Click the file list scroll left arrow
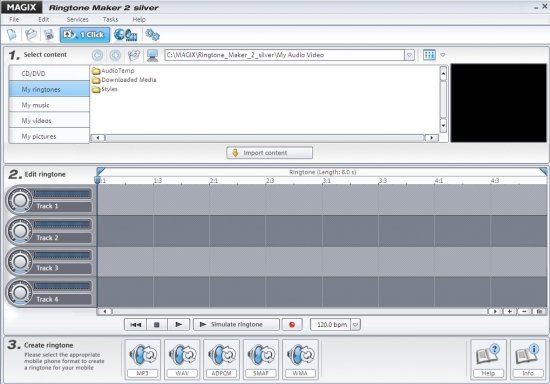Screen dimensions: 550x384 point(98,138)
